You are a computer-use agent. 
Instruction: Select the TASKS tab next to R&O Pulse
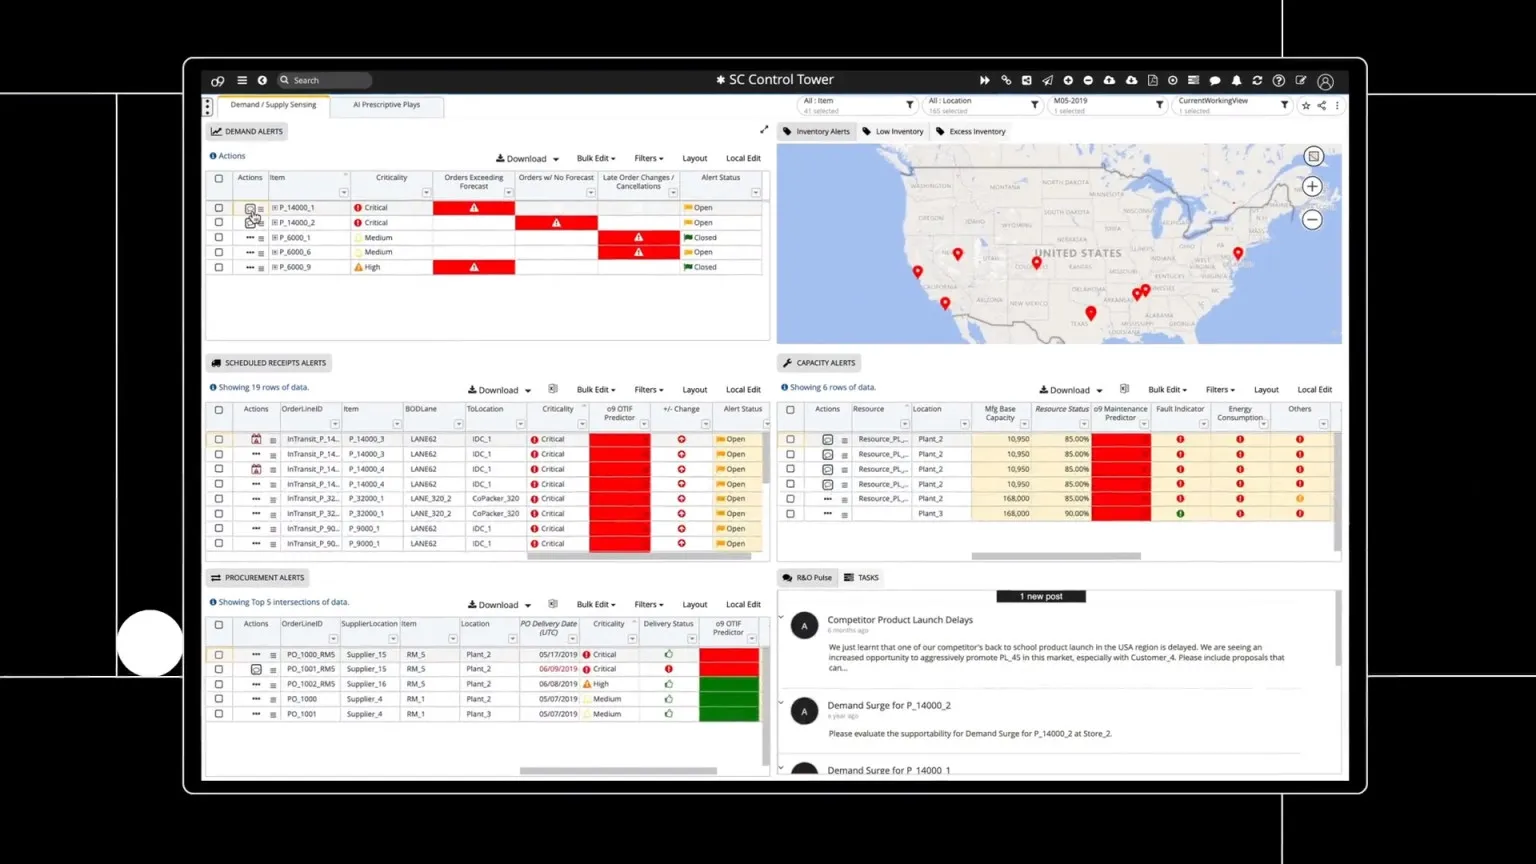(x=862, y=577)
